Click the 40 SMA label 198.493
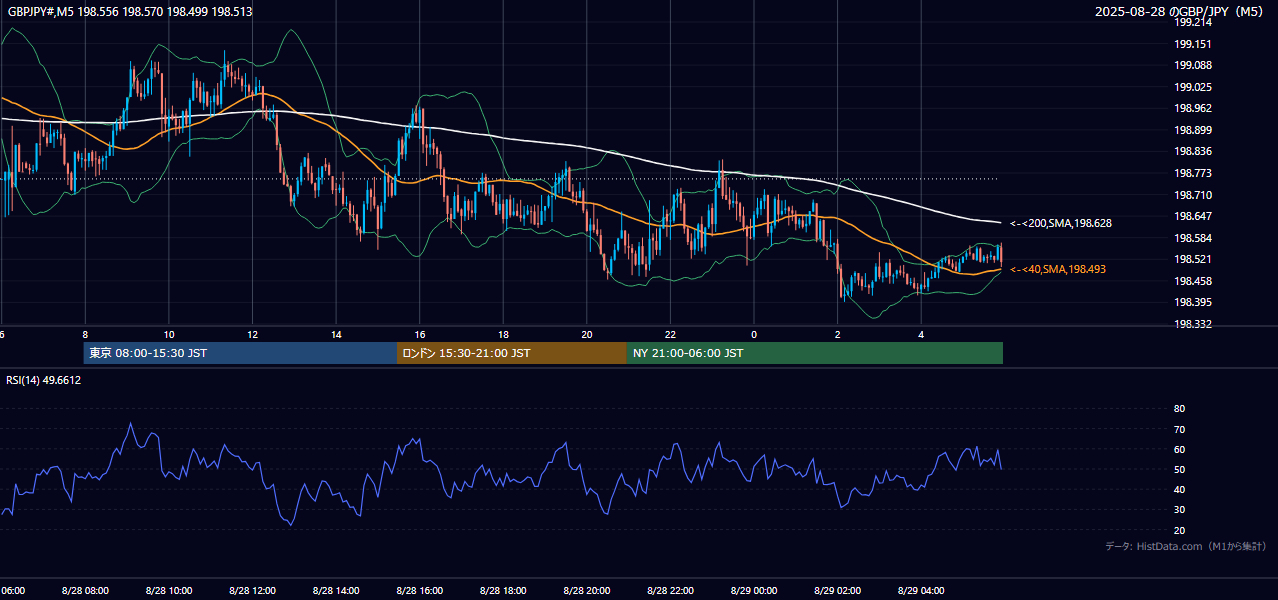This screenshot has height=600, width=1278. click(x=1058, y=269)
